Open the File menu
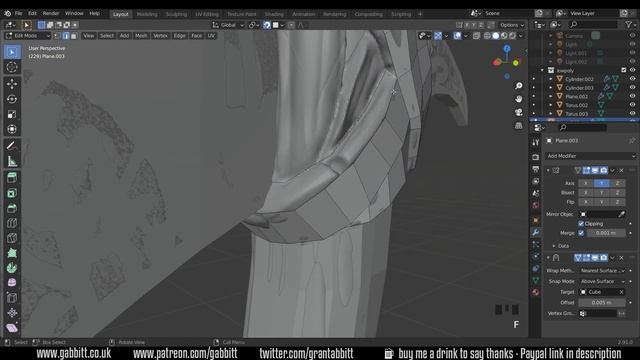Screen dimensions: 640x360 click(18, 13)
